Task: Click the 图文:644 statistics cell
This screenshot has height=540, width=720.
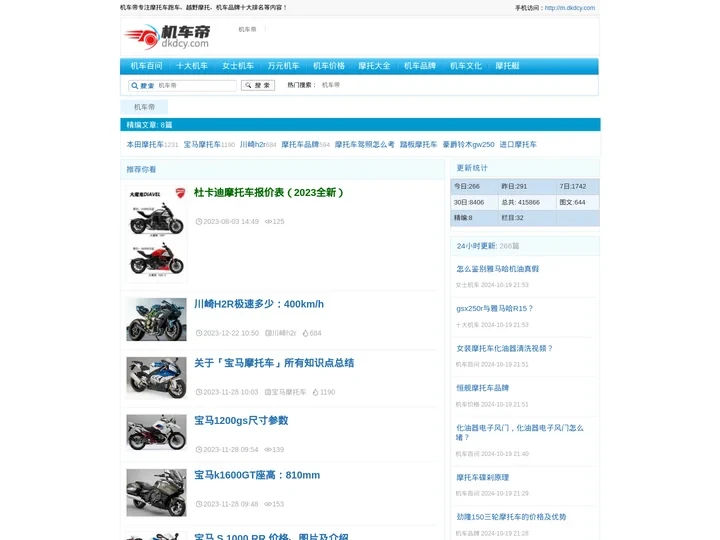Action: (x=578, y=202)
